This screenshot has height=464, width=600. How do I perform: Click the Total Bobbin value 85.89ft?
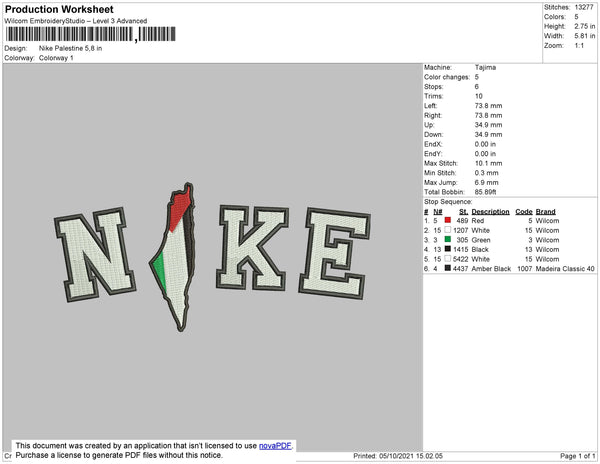[x=486, y=192]
